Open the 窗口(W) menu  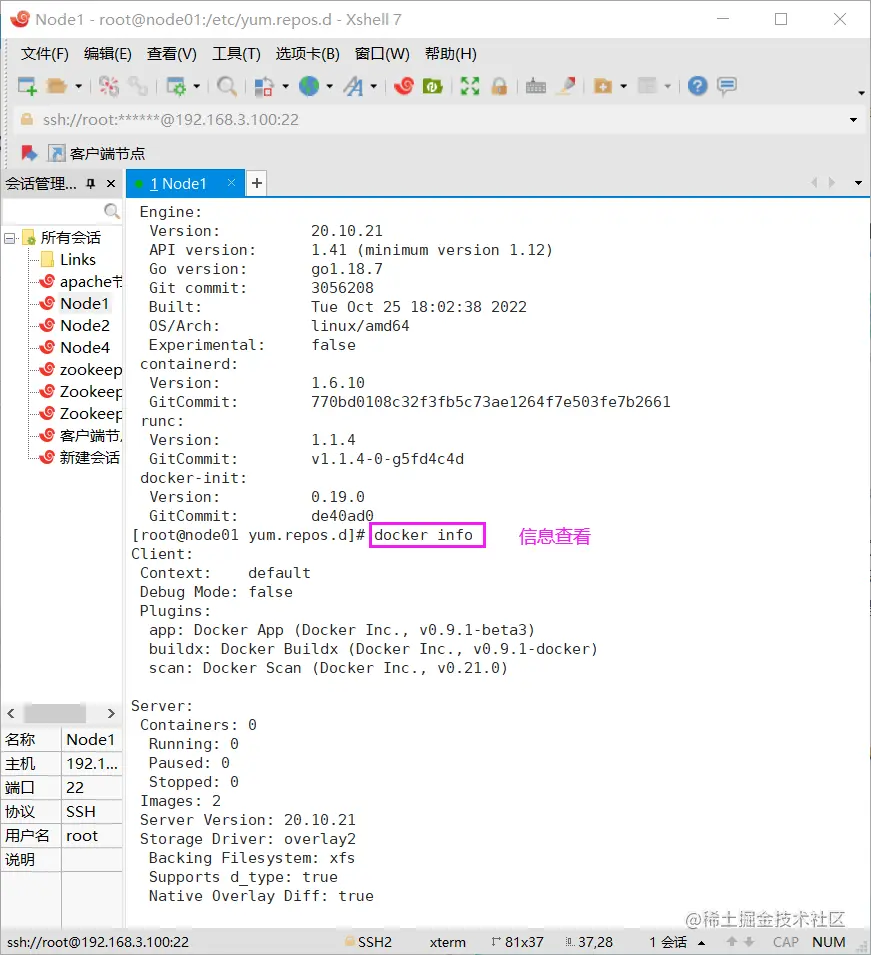tap(382, 54)
